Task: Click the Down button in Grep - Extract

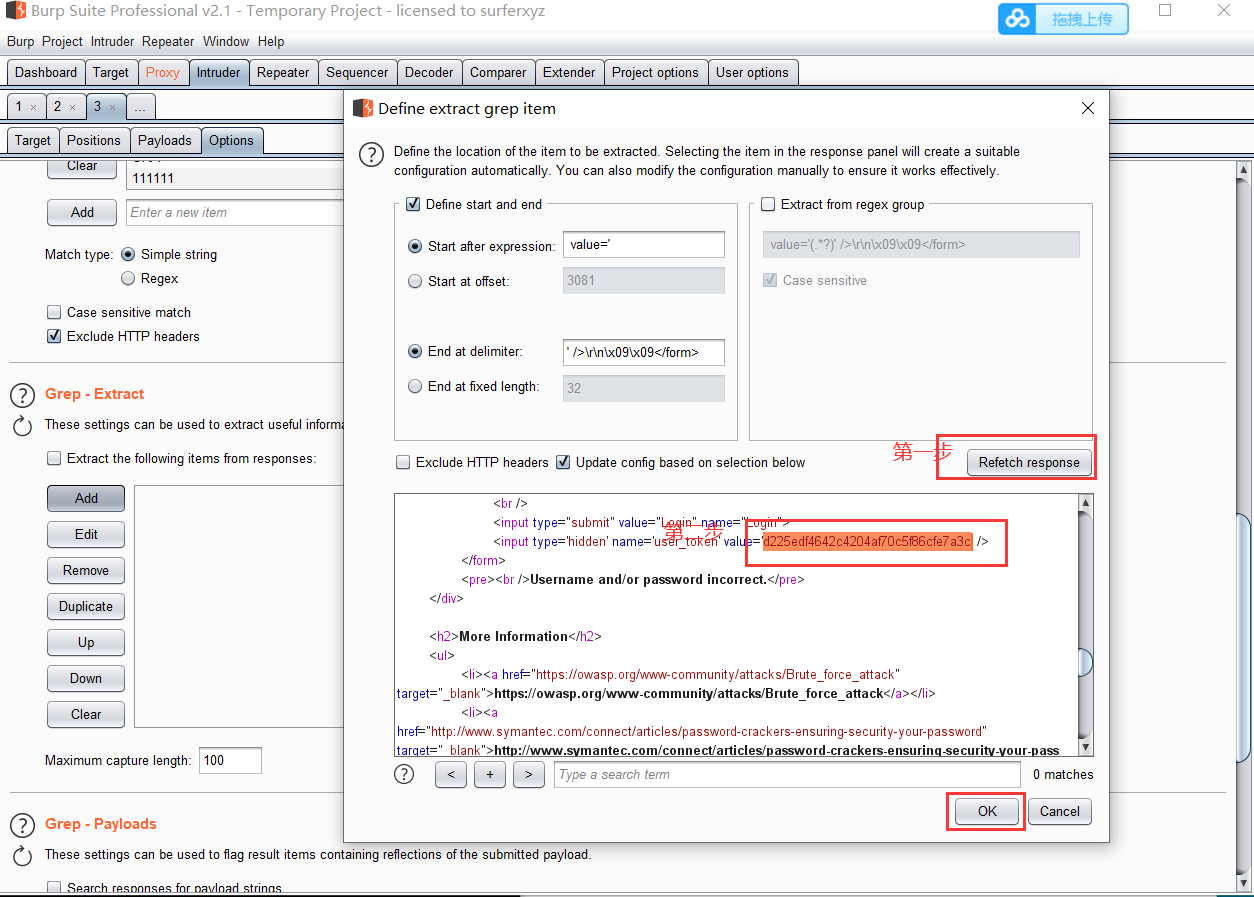Action: (x=86, y=679)
